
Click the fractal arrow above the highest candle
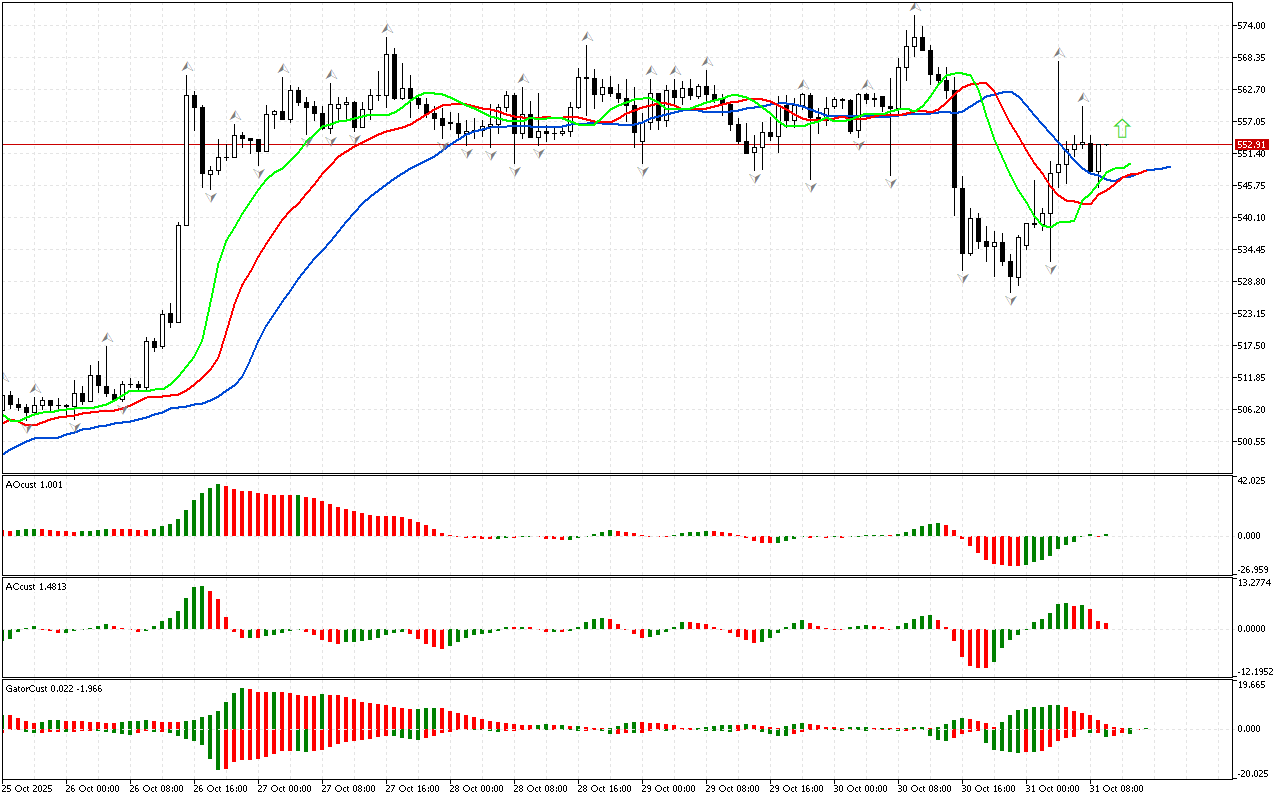(915, 8)
